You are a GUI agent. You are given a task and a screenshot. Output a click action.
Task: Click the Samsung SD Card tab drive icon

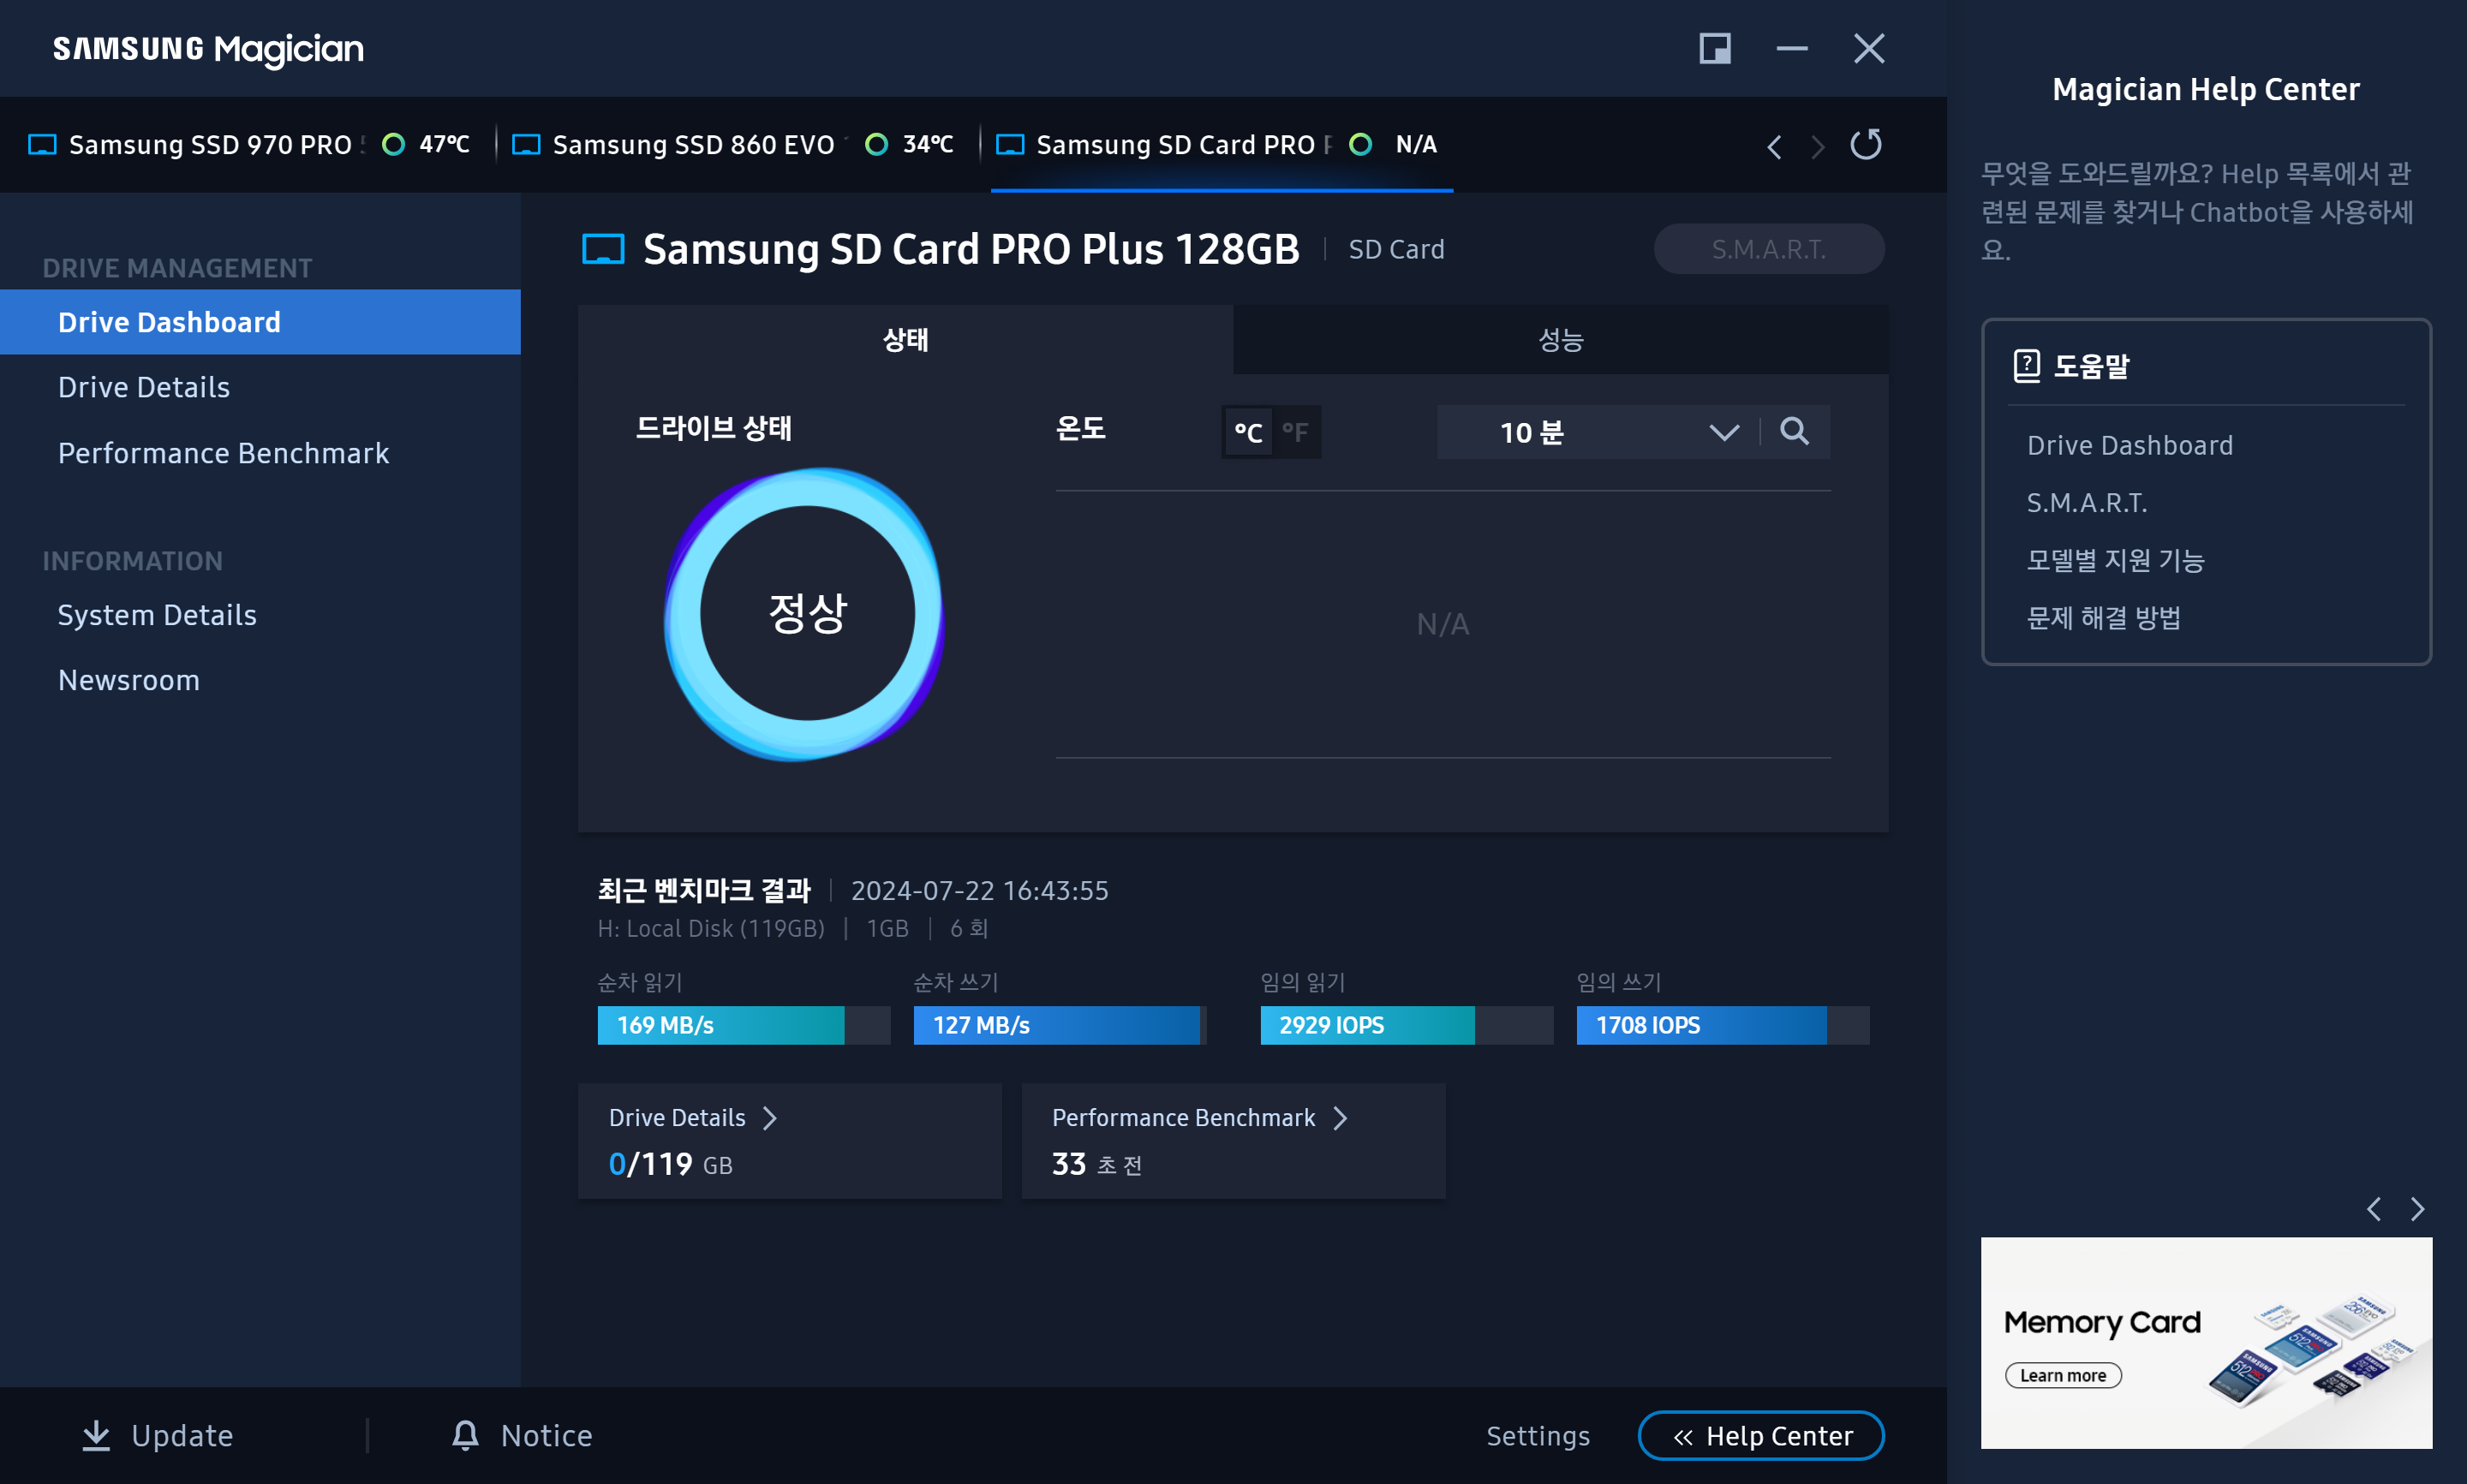(x=1010, y=145)
